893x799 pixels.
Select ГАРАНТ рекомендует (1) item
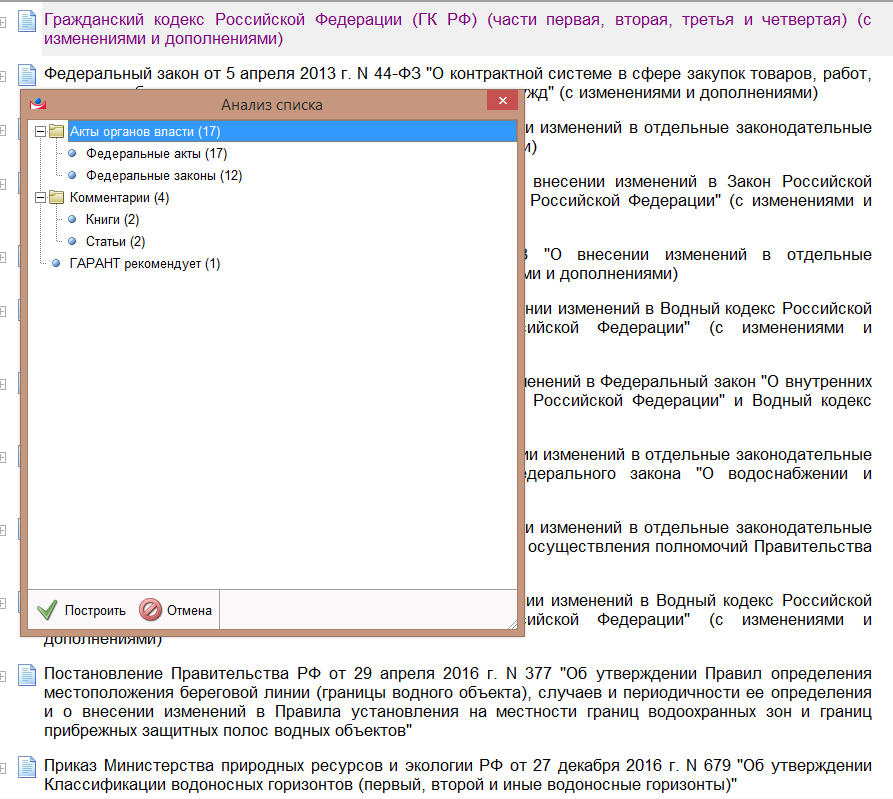145,263
